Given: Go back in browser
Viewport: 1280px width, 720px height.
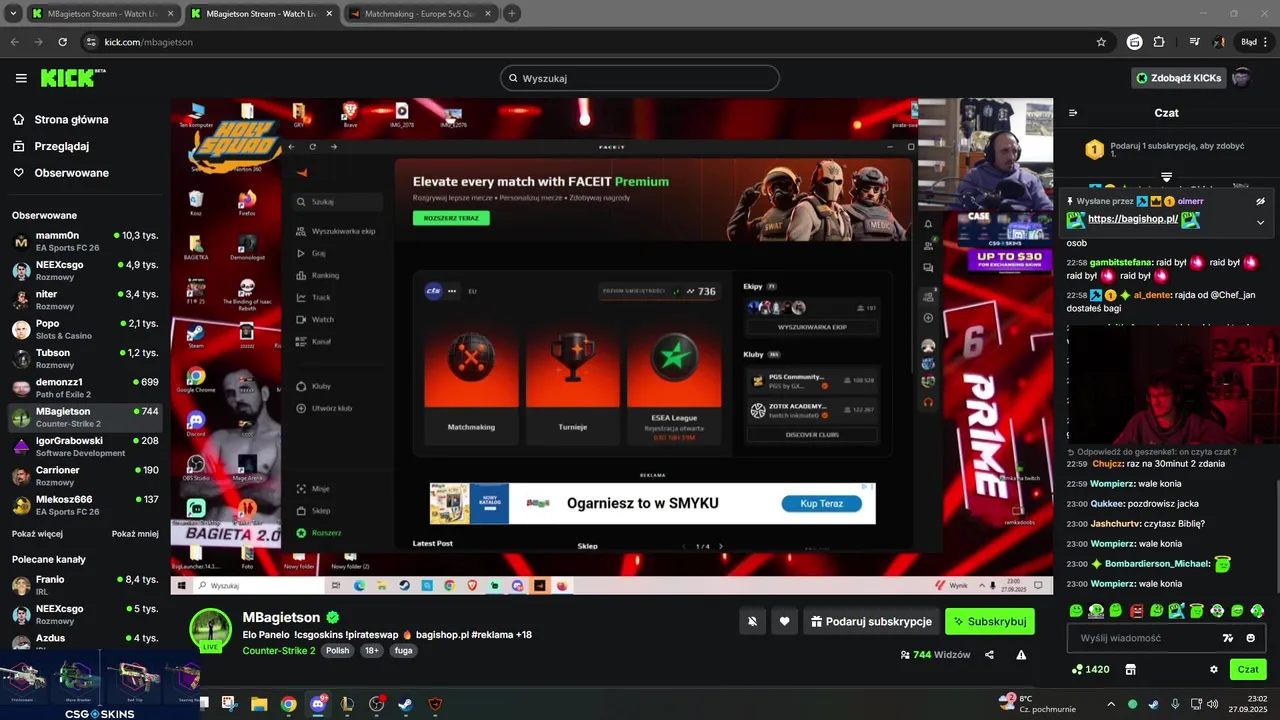Looking at the screenshot, I should [14, 42].
